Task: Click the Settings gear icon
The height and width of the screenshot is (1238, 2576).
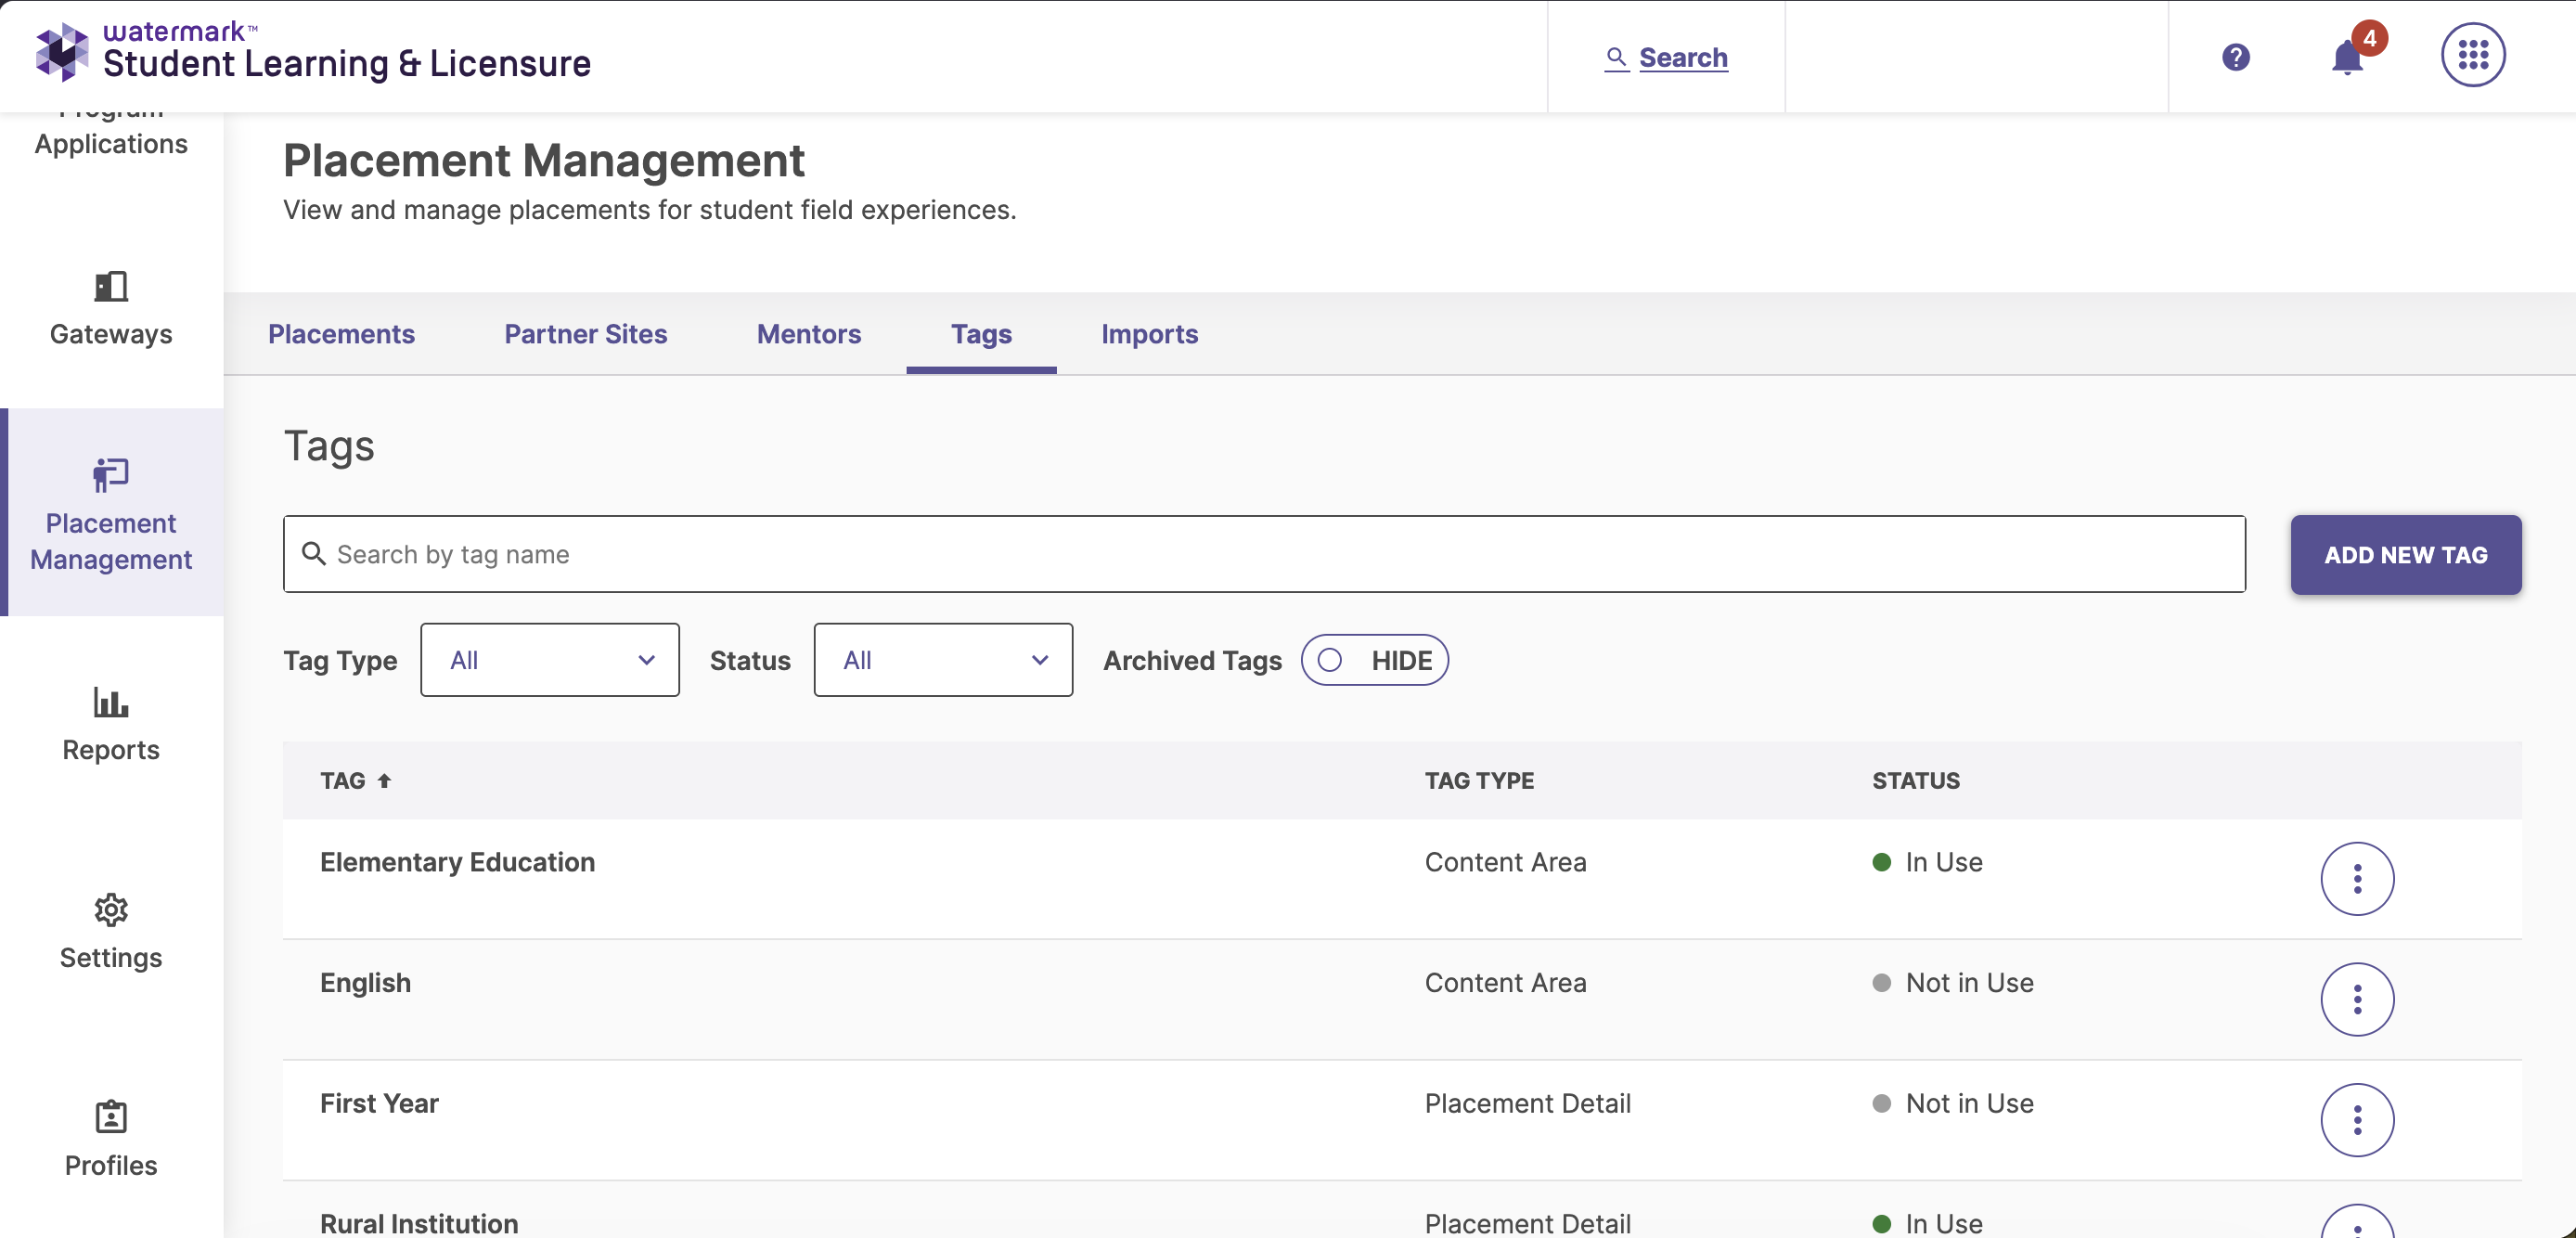Action: coord(111,910)
